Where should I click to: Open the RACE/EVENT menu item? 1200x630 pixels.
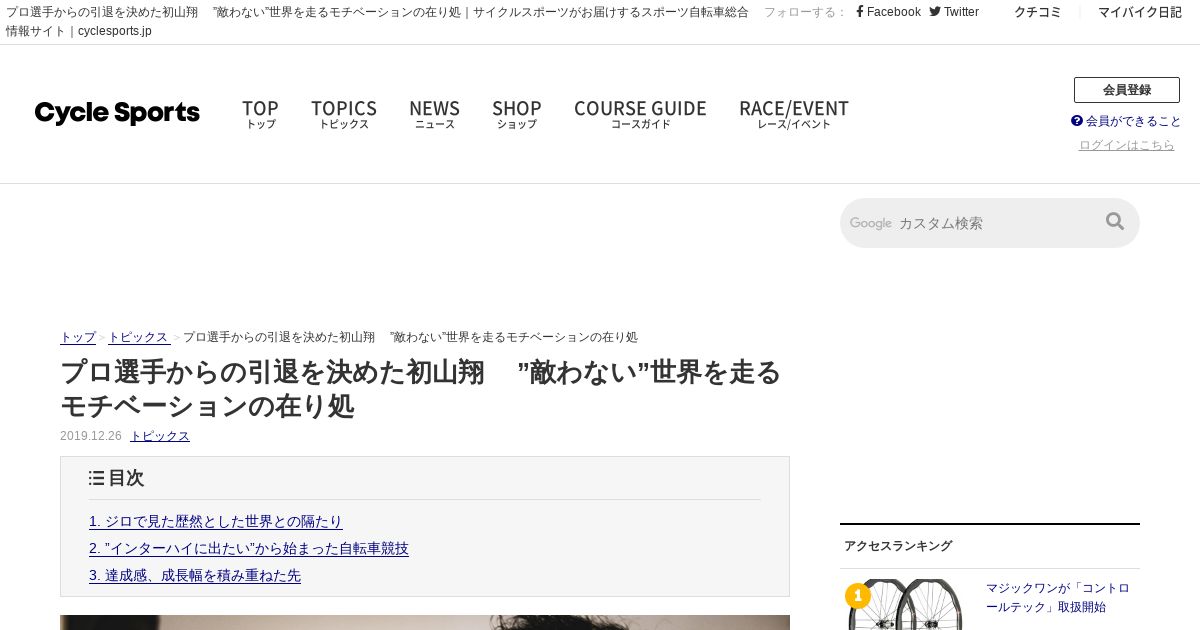[x=794, y=114]
